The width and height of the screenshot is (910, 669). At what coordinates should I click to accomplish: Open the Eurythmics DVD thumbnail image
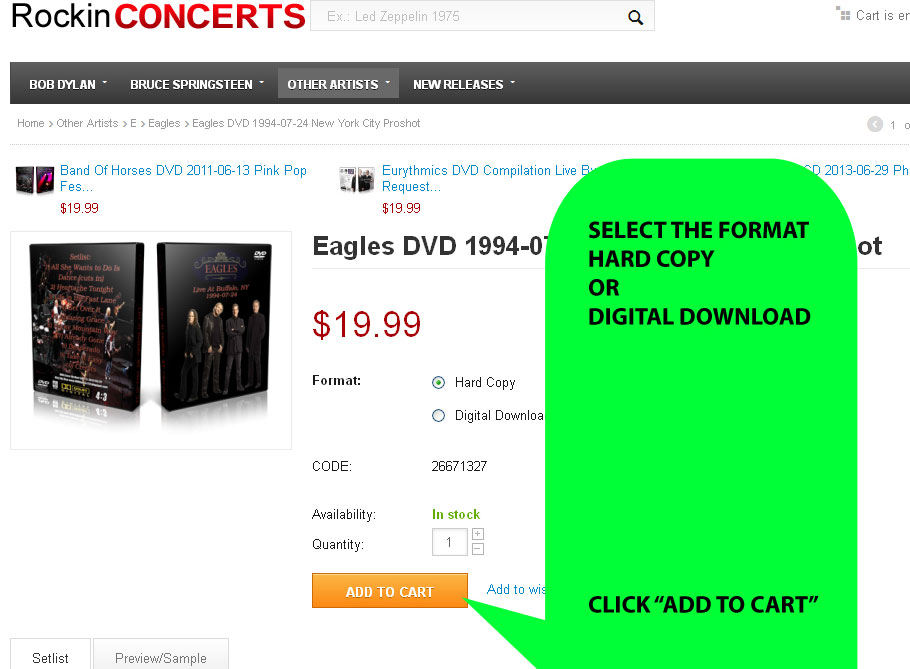(357, 180)
